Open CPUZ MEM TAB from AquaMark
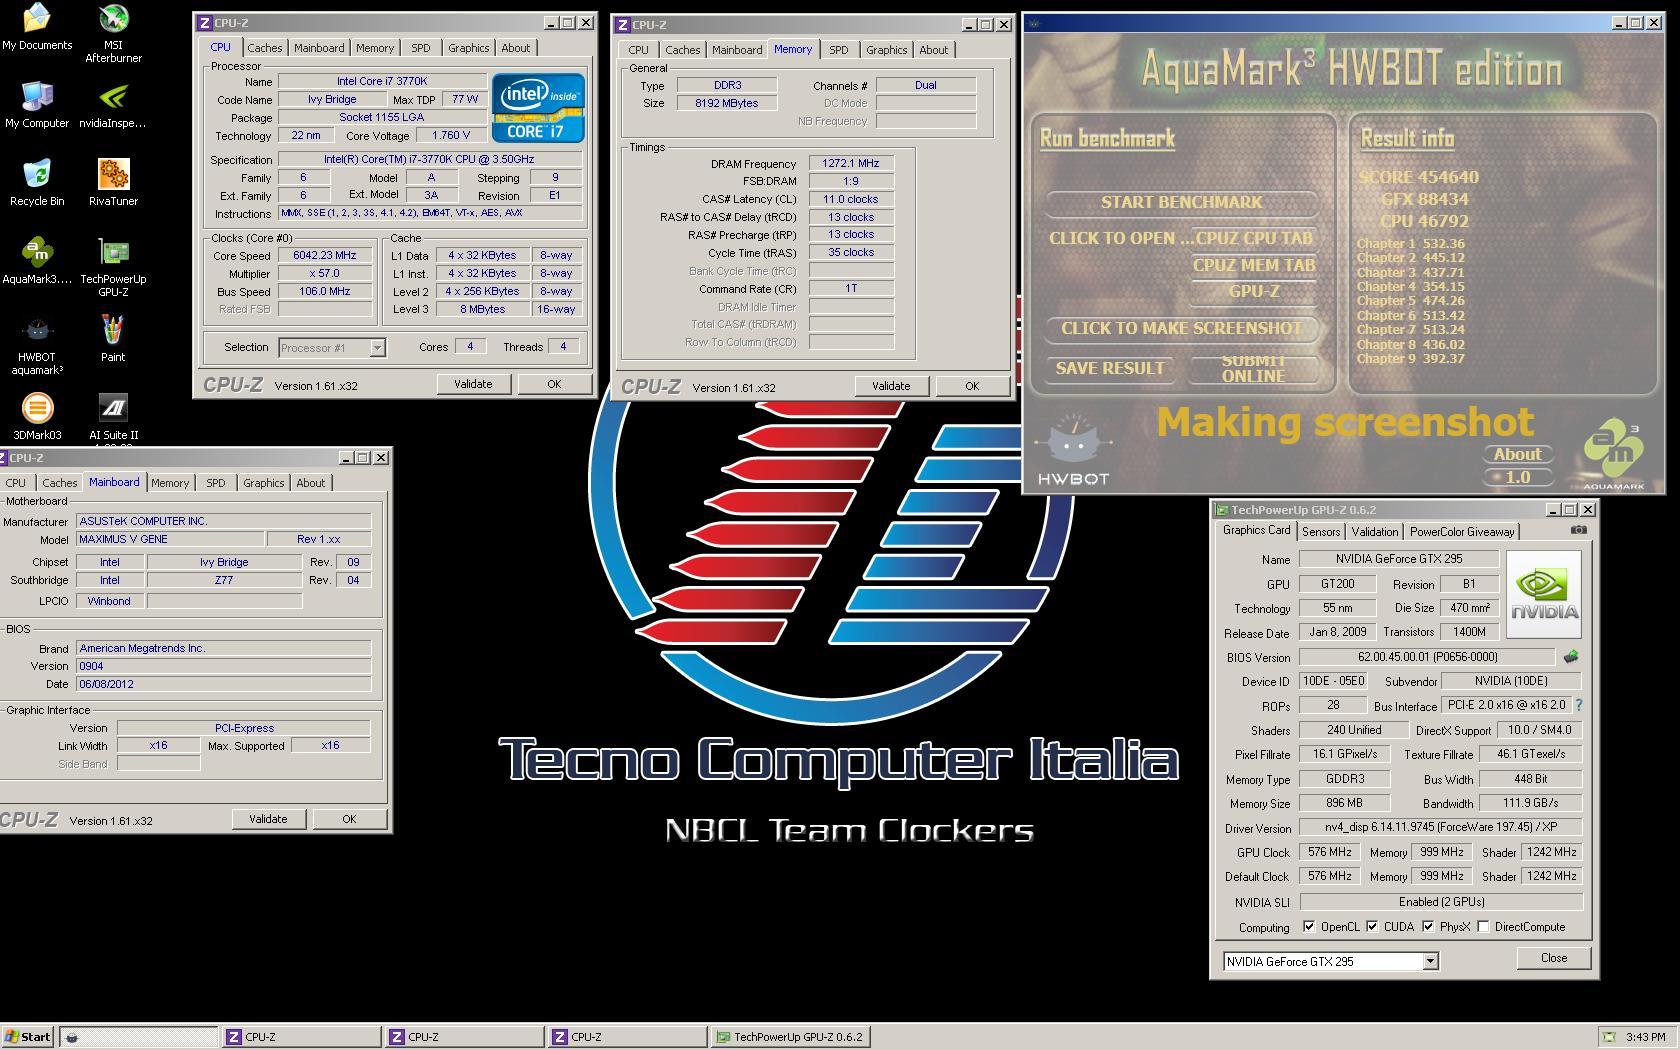Viewport: 1680px width, 1050px height. (1254, 266)
